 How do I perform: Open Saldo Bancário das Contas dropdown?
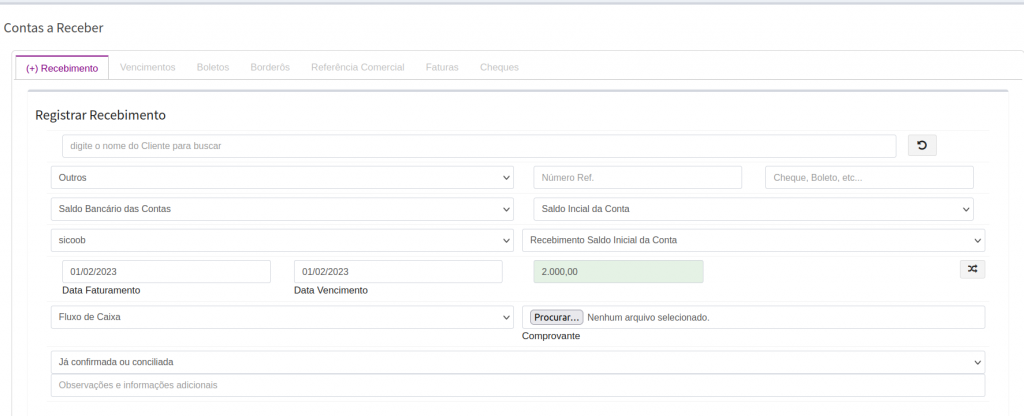coord(282,209)
